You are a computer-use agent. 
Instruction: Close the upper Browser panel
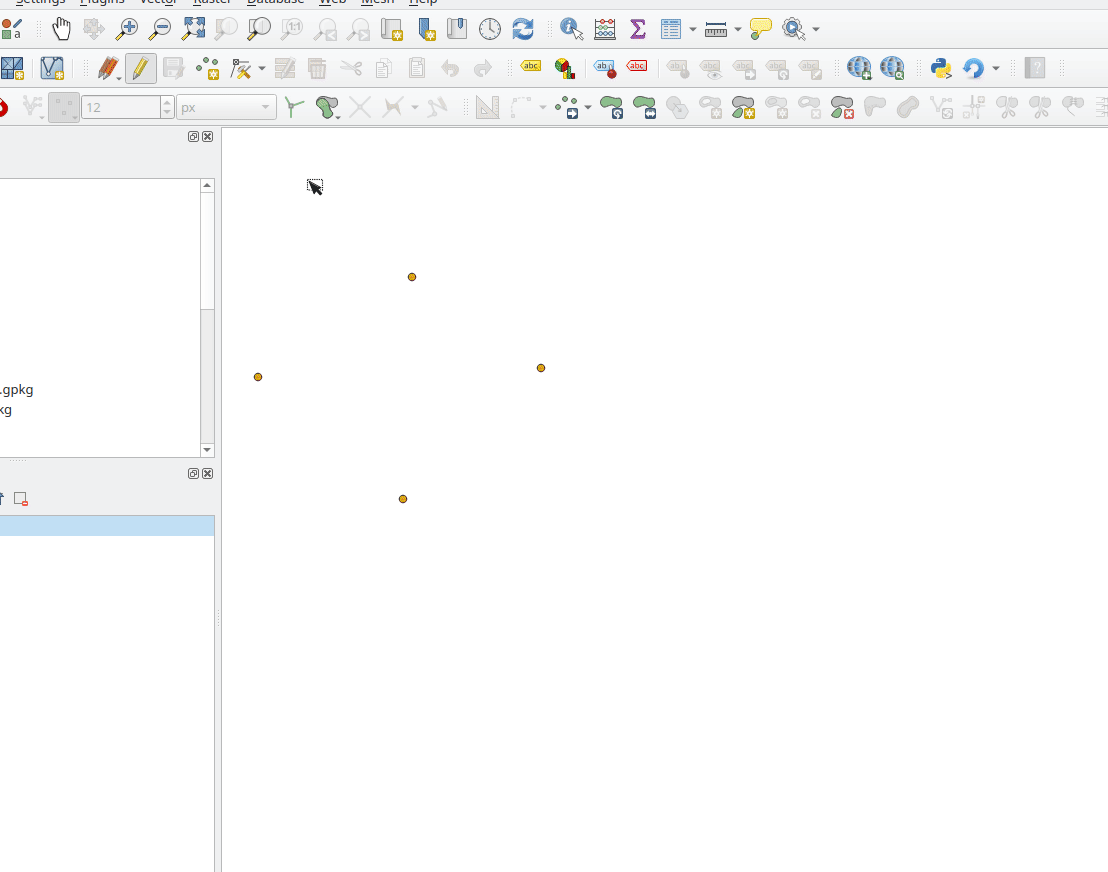click(208, 137)
